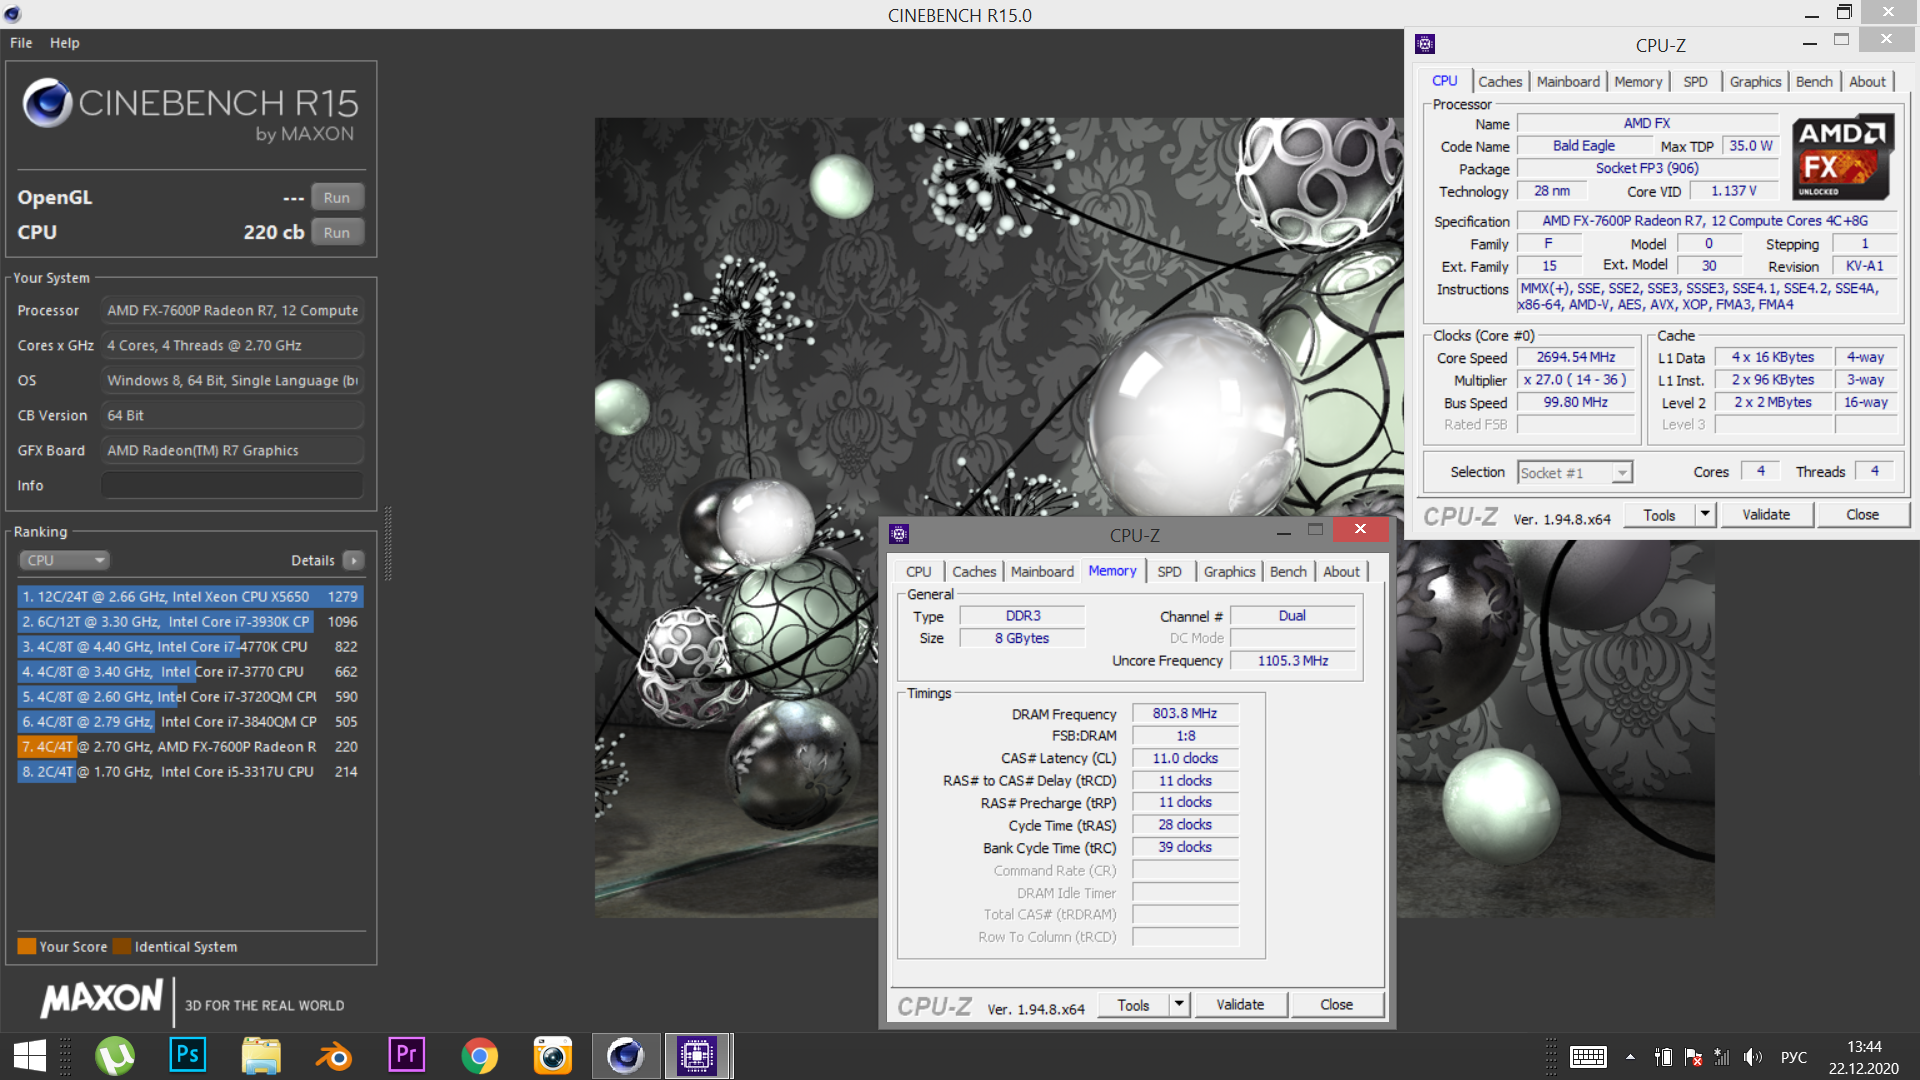This screenshot has width=1920, height=1080.
Task: Open the network signal tray icon
Action: 1722,1057
